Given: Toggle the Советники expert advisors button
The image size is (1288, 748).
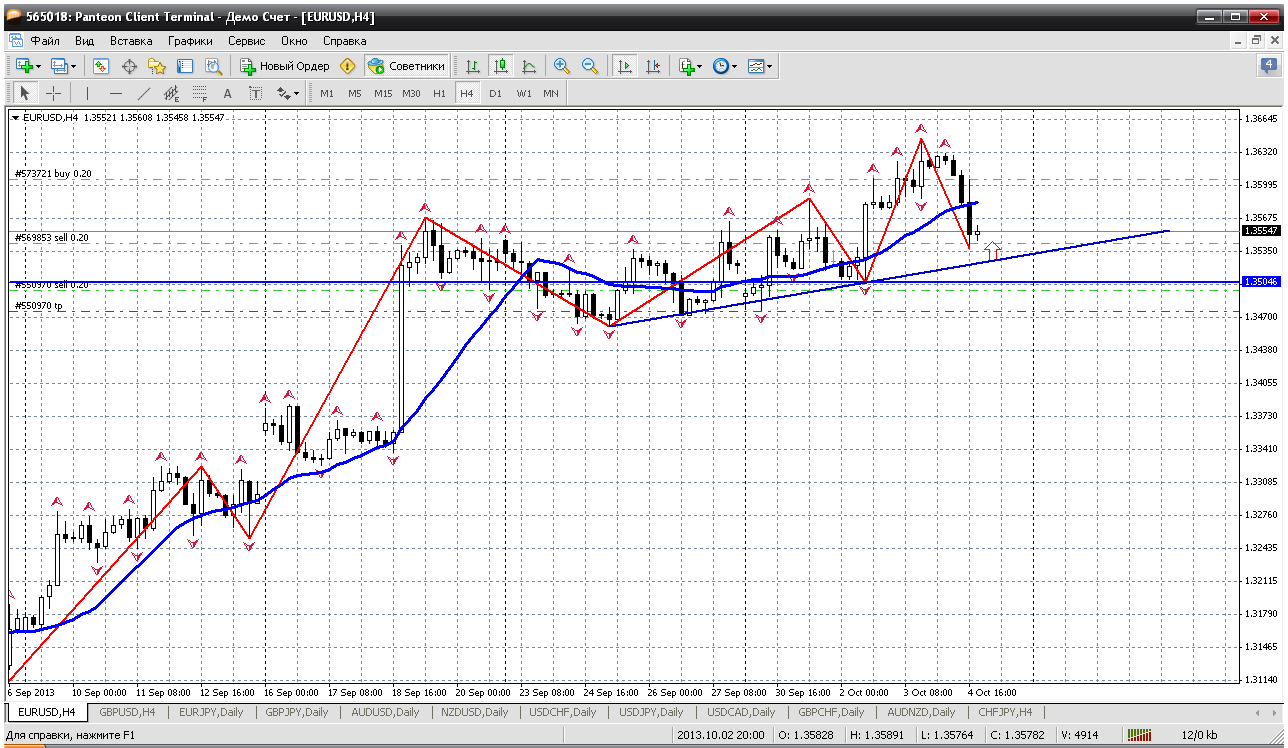Looking at the screenshot, I should click(x=406, y=66).
